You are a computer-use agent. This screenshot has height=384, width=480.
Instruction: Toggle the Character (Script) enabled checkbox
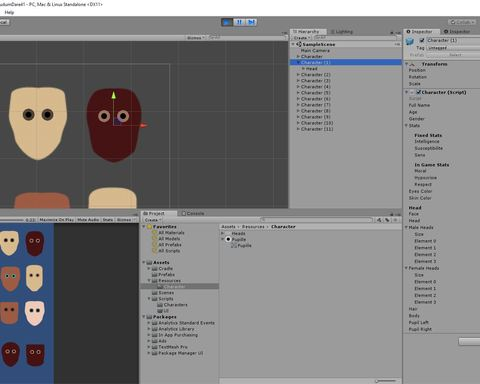418,92
